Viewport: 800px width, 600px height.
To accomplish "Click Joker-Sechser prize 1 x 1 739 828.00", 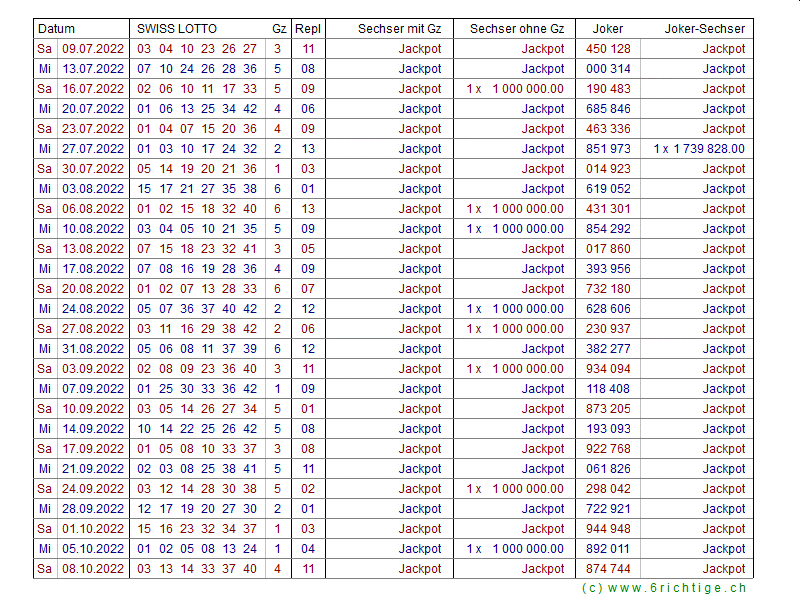I will (699, 149).
